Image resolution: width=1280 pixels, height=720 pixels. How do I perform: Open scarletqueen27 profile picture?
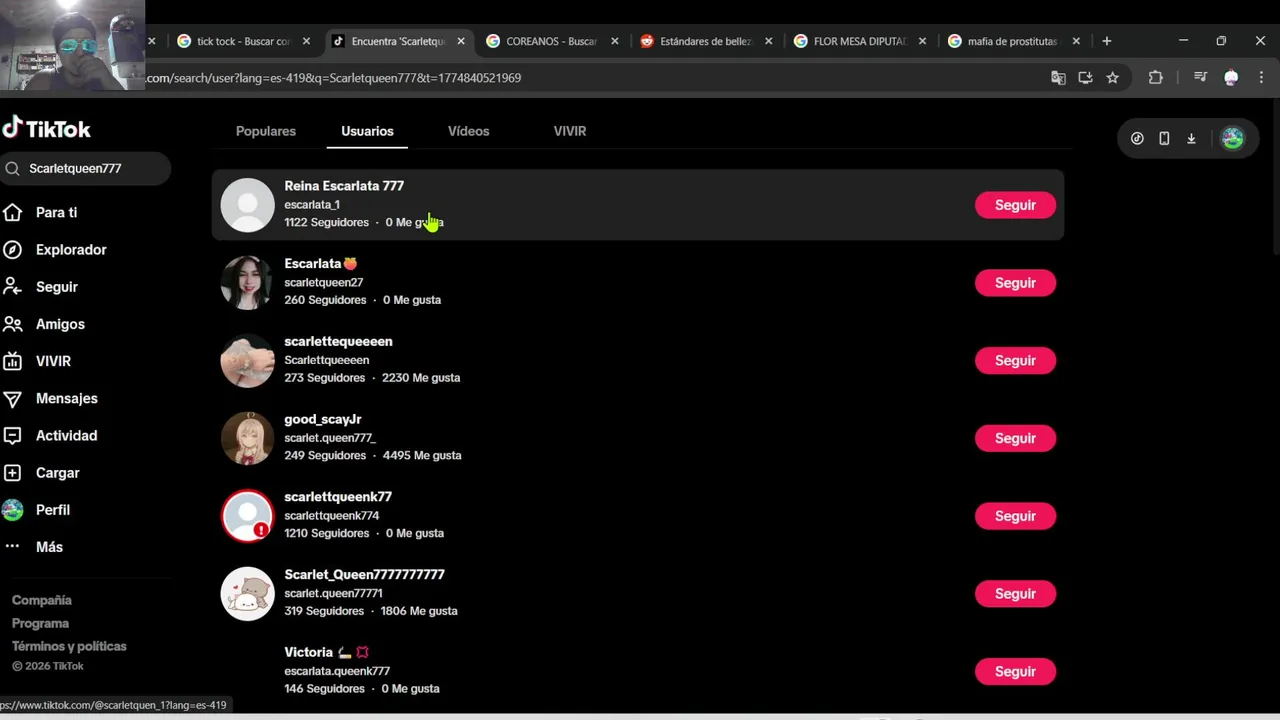[247, 283]
